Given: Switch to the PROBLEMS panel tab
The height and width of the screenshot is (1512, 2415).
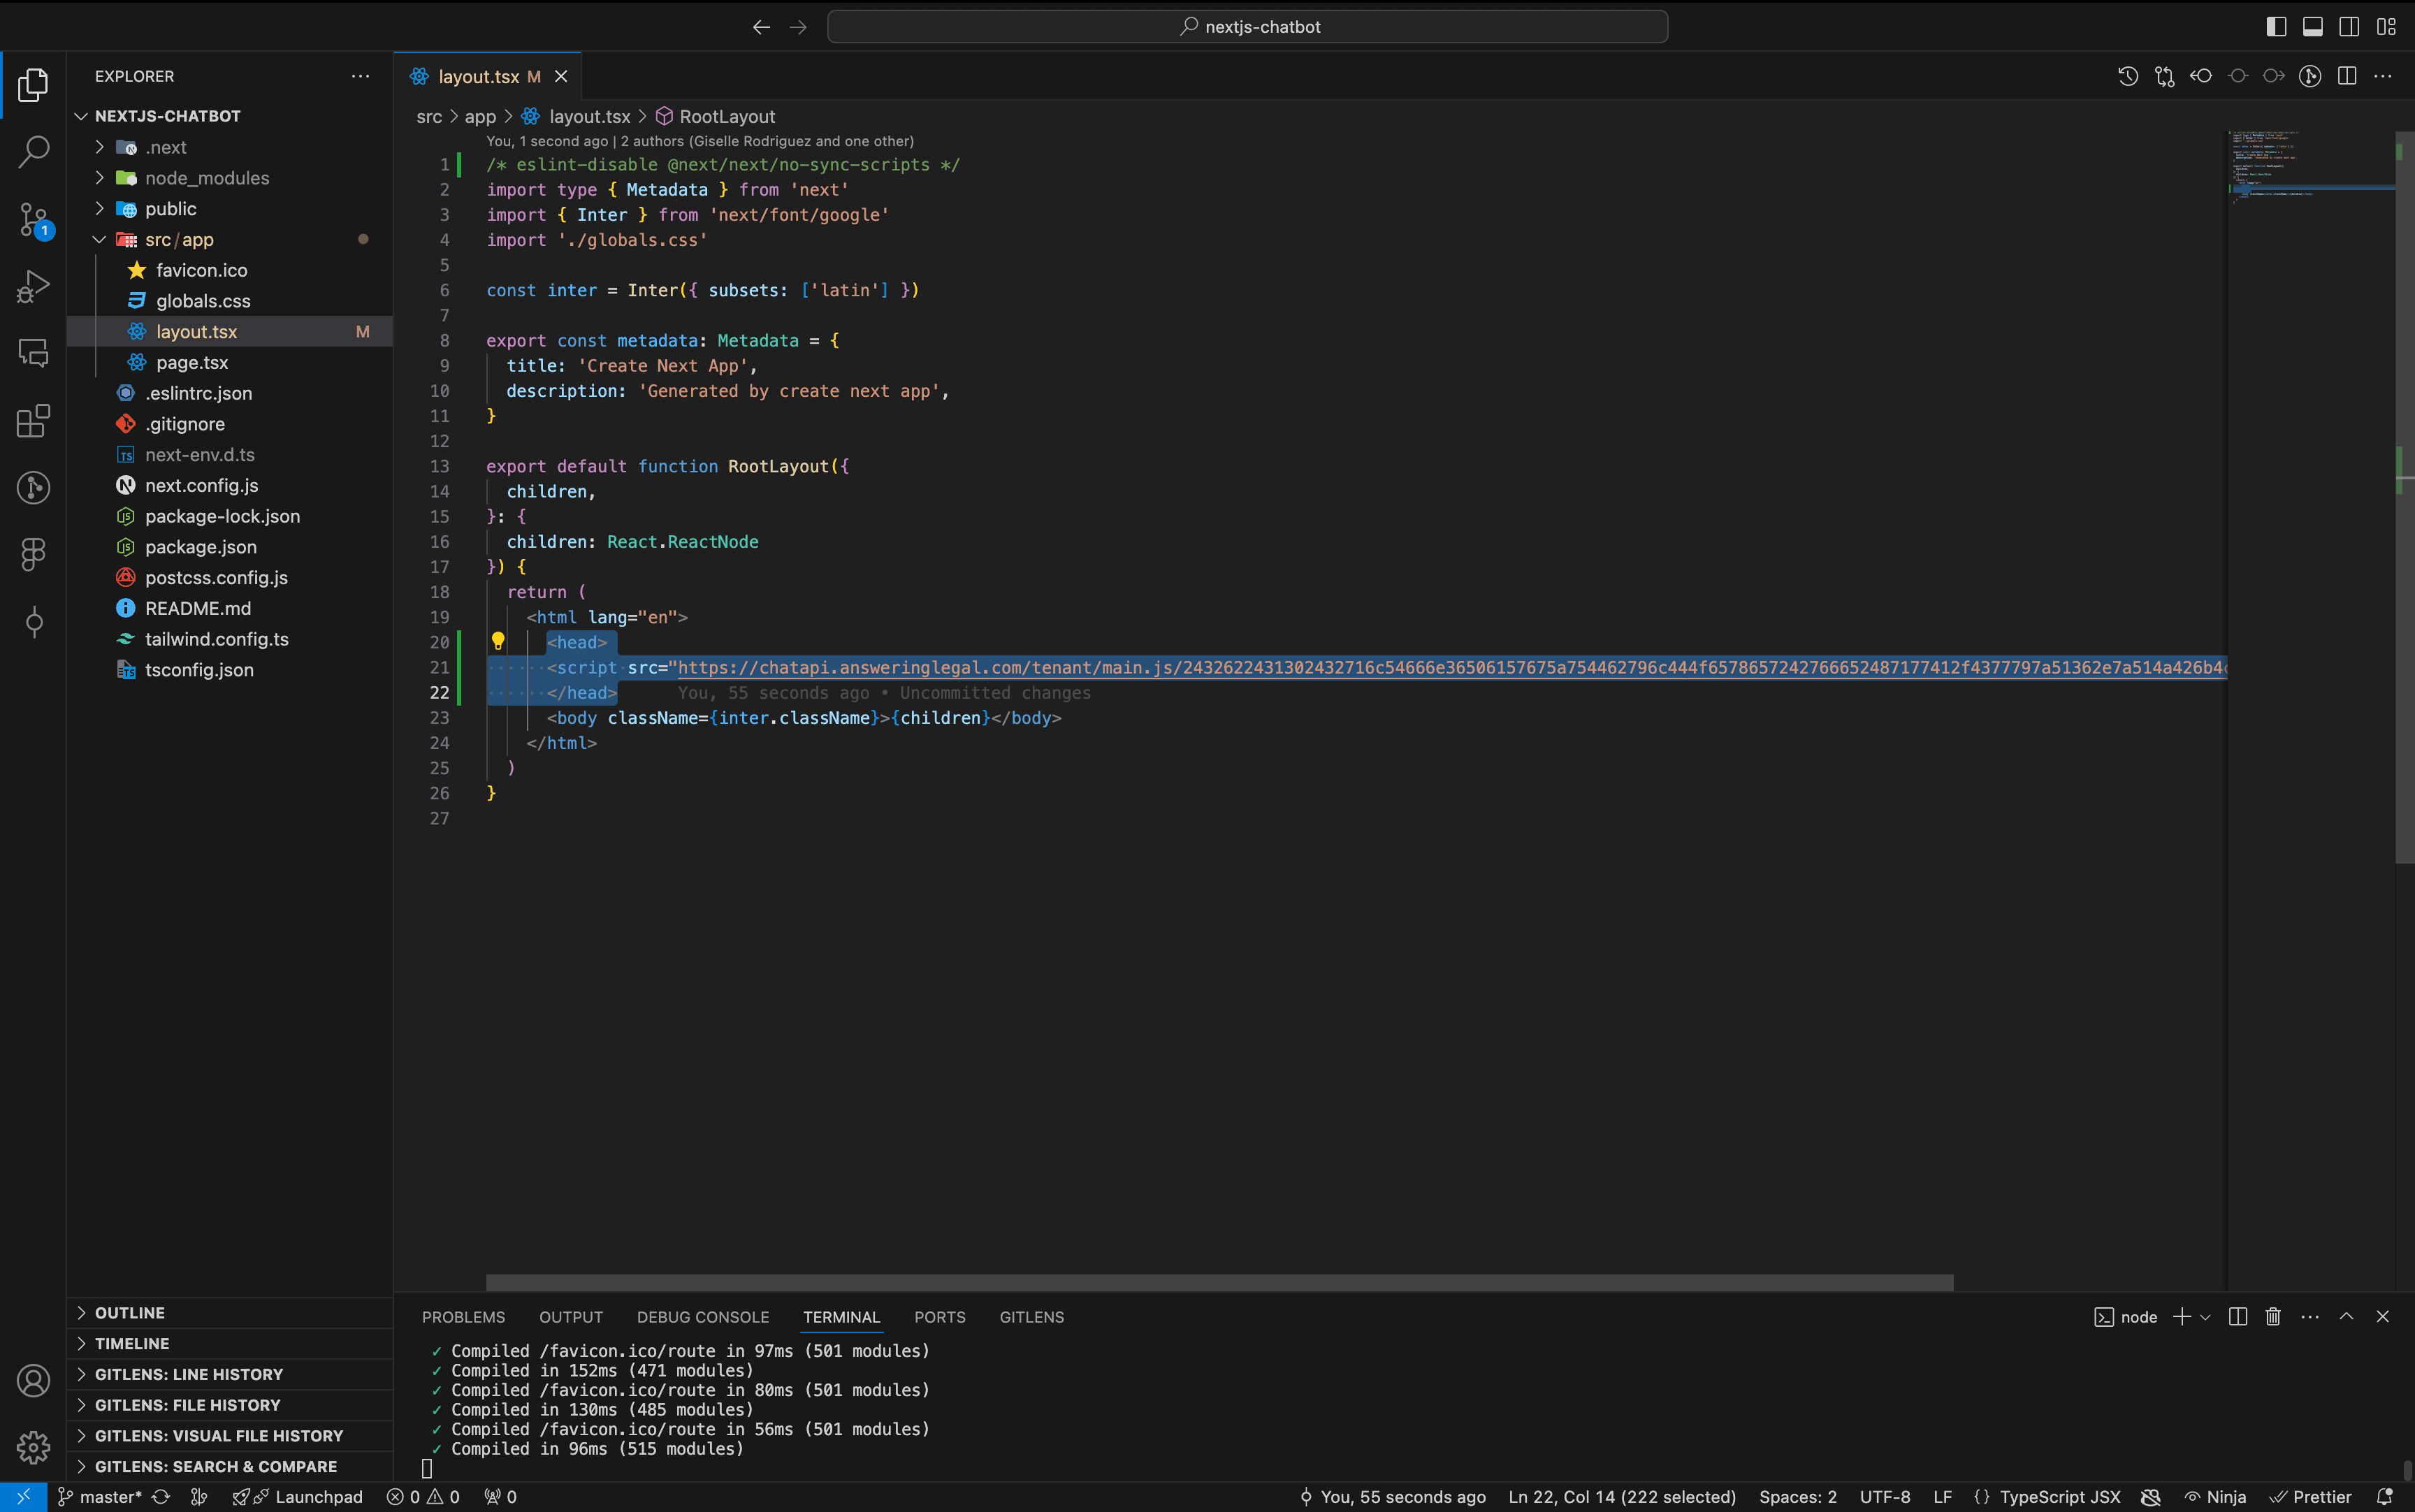Looking at the screenshot, I should point(463,1317).
